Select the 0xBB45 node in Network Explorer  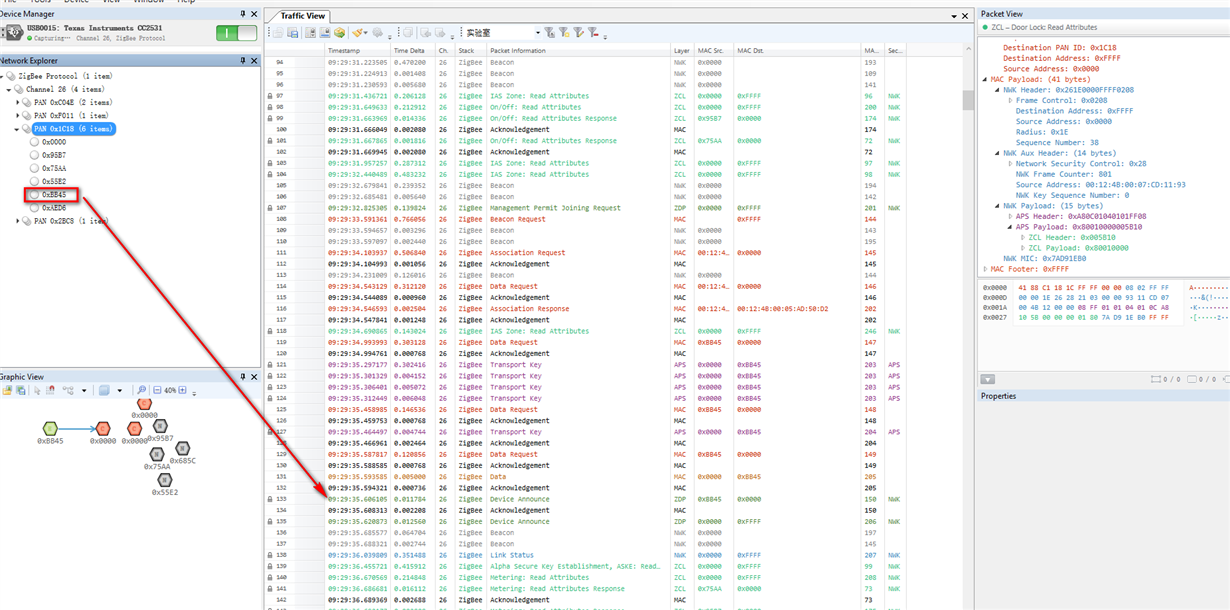[x=53, y=194]
